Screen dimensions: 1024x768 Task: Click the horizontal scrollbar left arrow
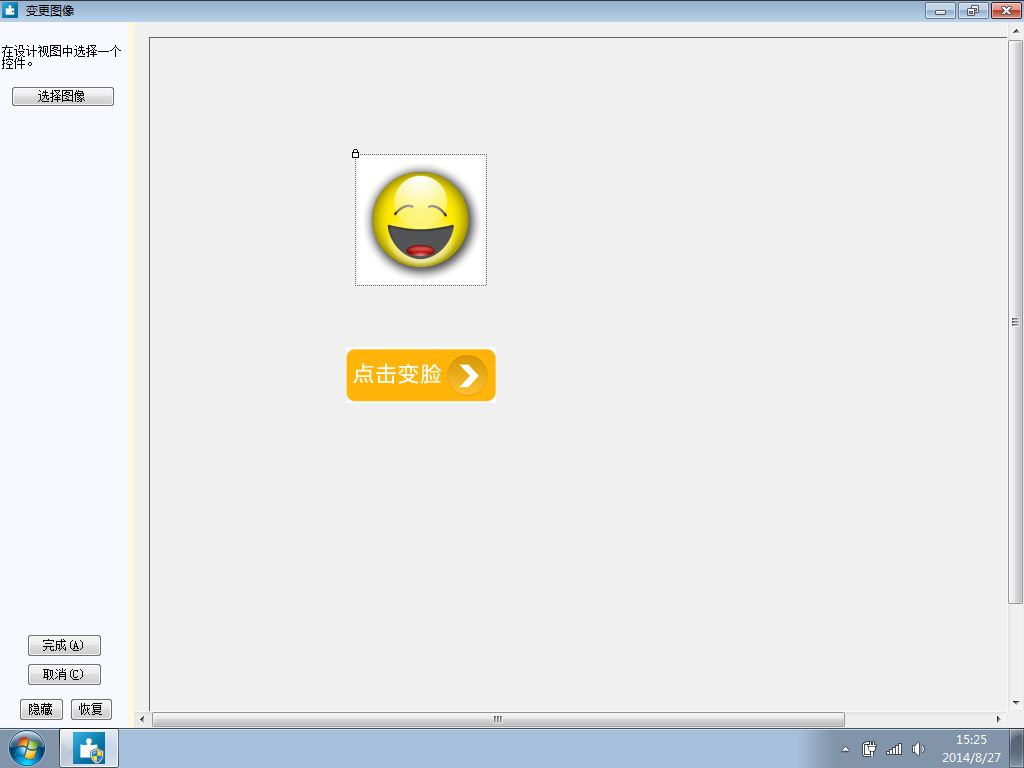[x=142, y=719]
